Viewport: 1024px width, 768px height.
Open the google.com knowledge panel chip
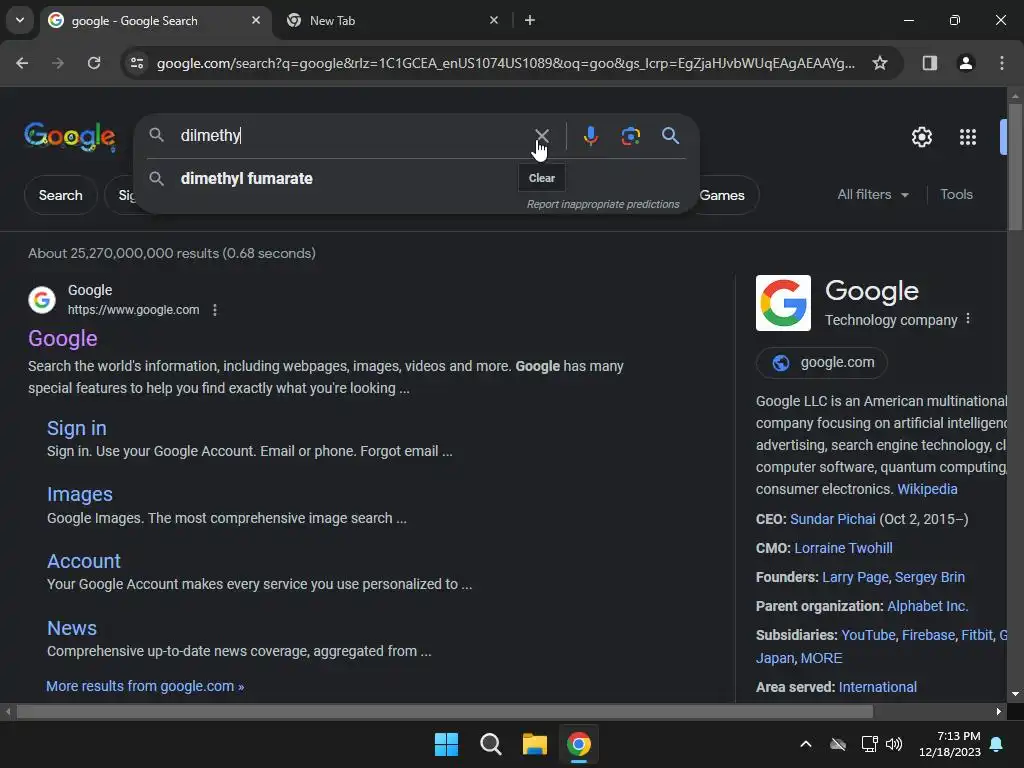[x=822, y=362]
